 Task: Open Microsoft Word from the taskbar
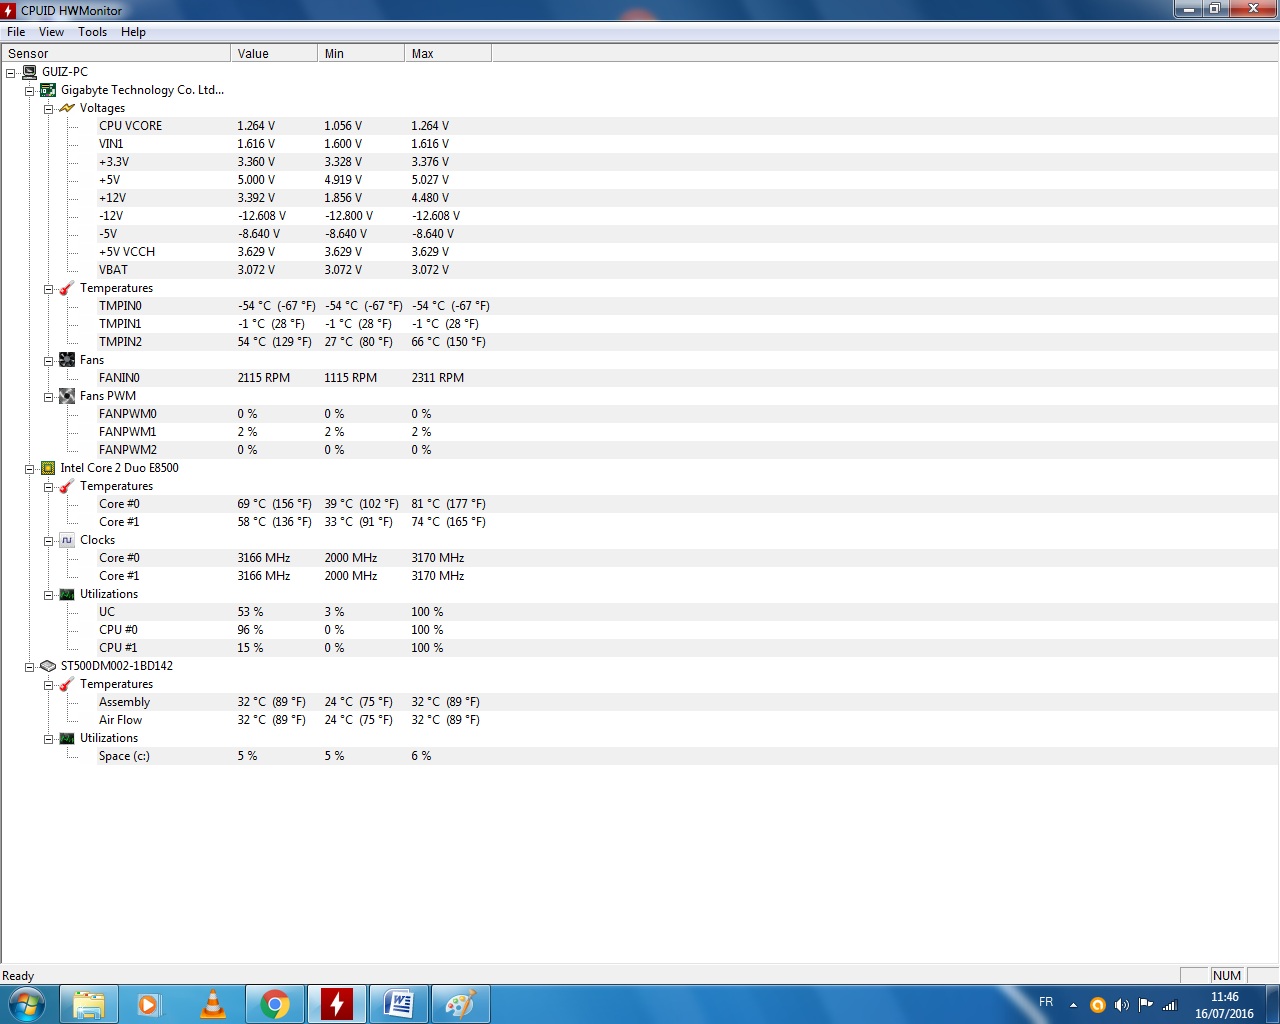tap(399, 1004)
